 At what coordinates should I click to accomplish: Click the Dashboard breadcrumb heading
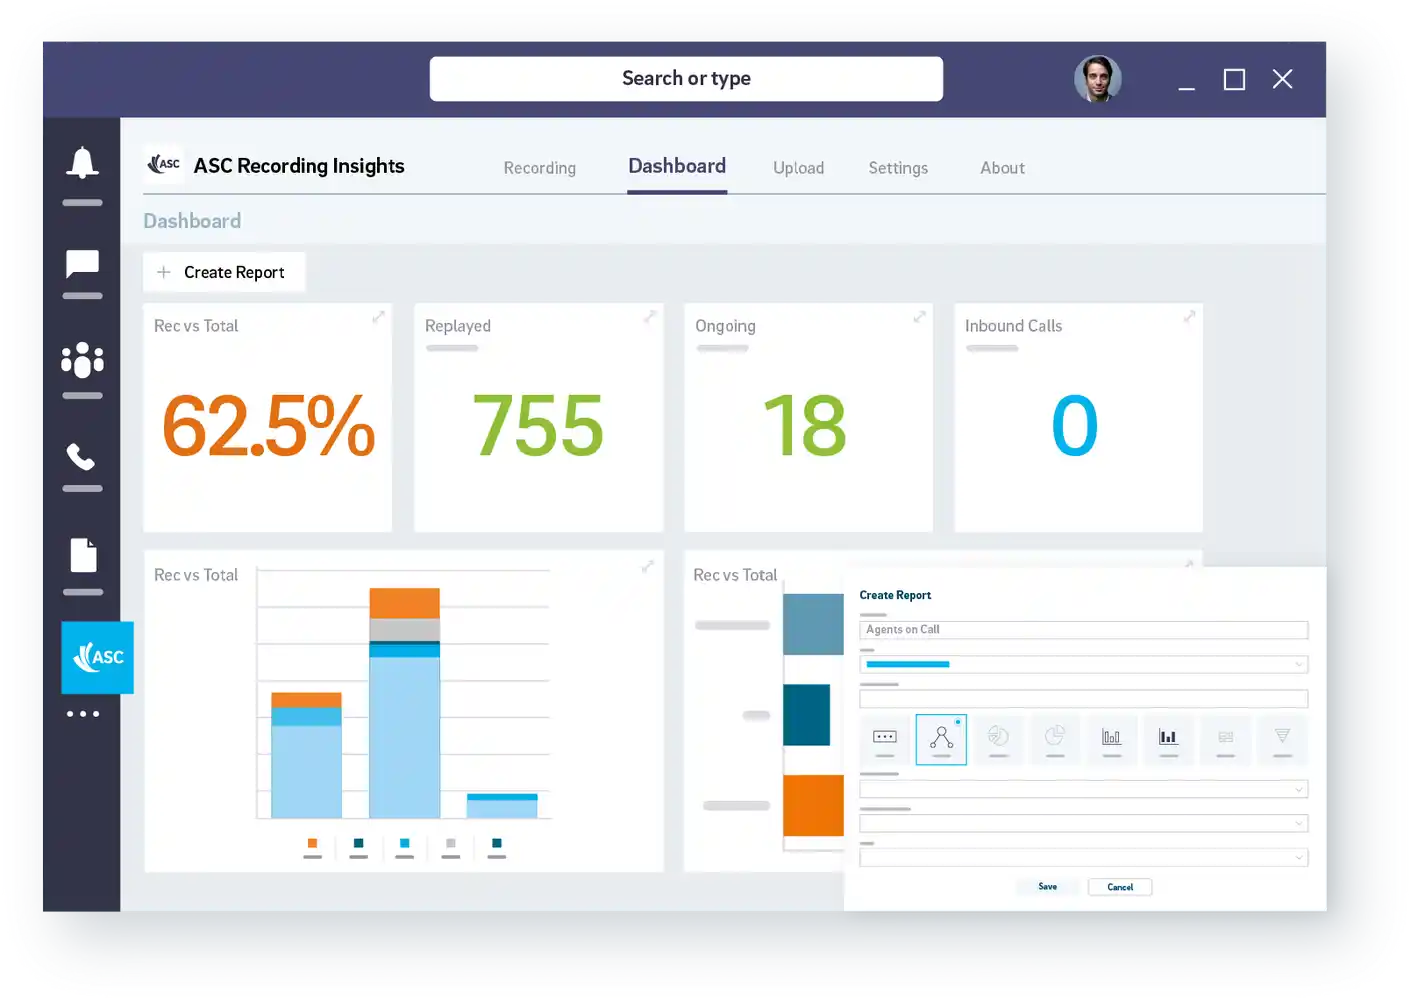tap(192, 221)
